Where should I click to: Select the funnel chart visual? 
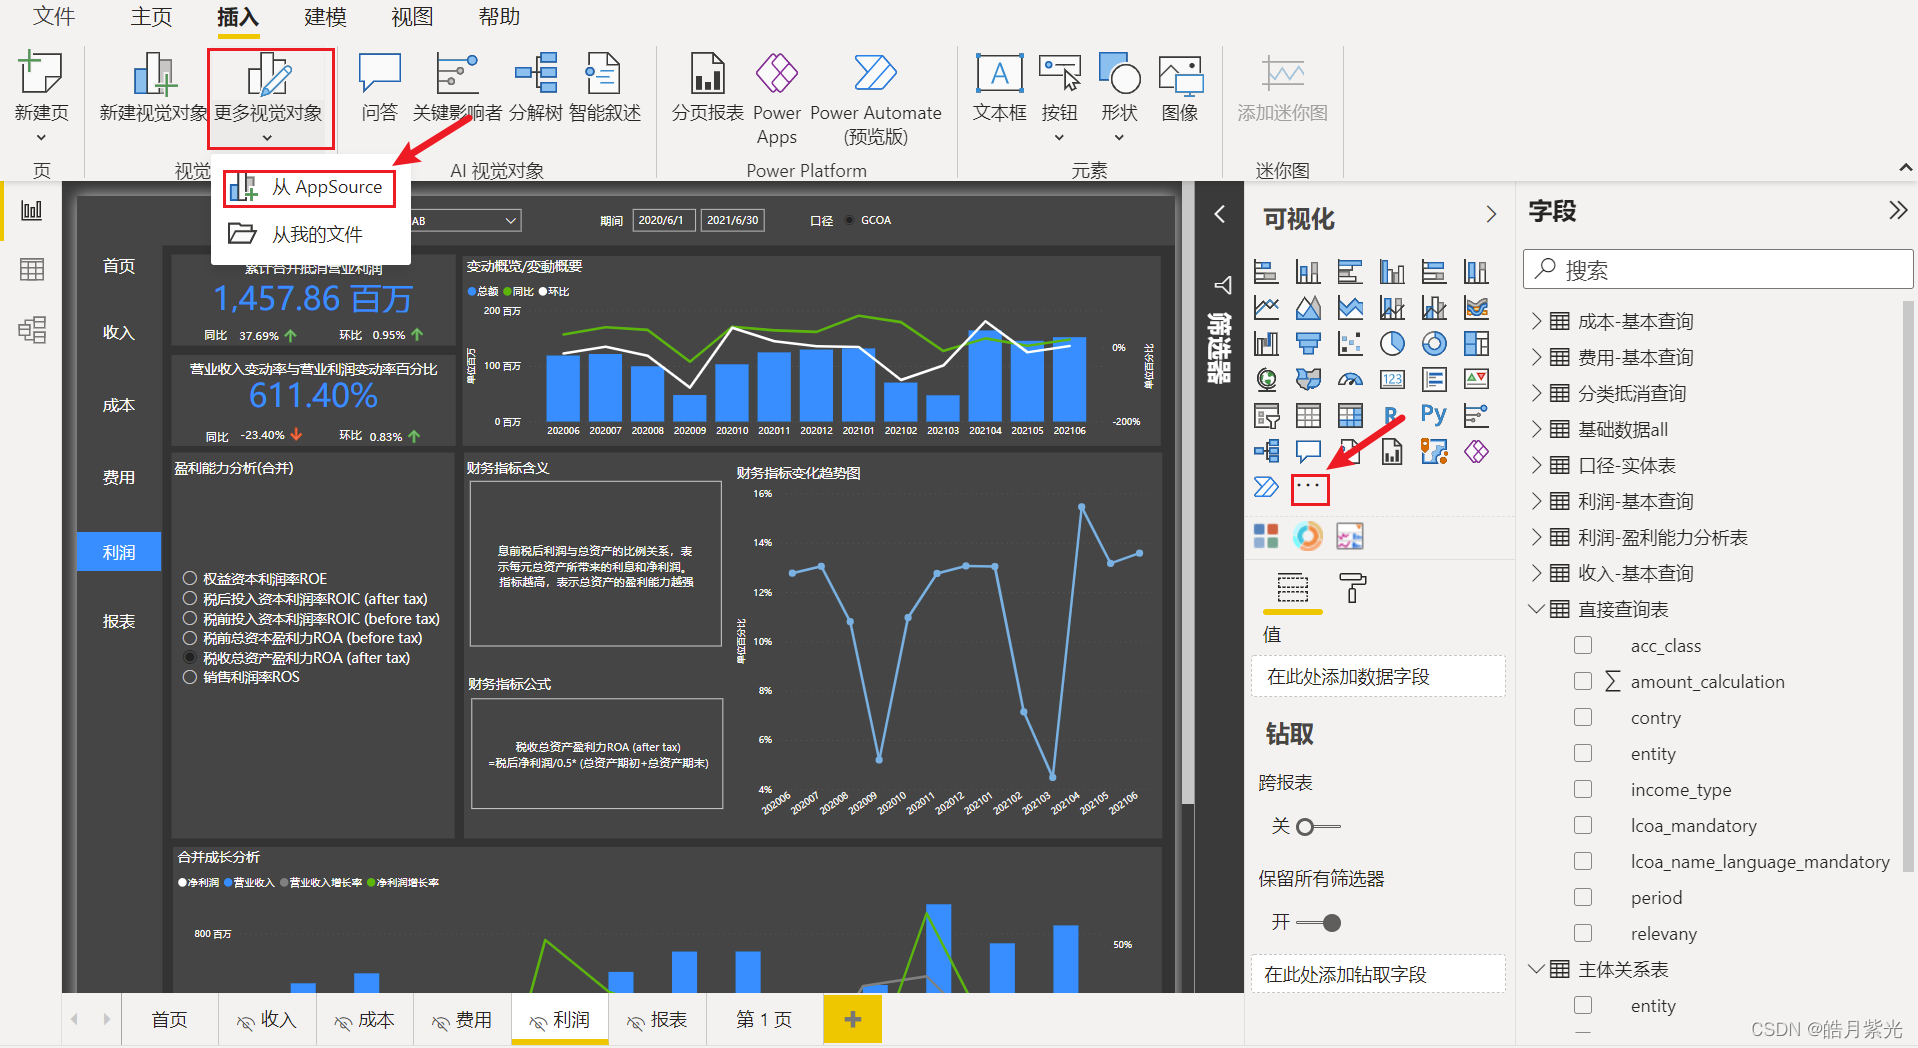click(1308, 344)
